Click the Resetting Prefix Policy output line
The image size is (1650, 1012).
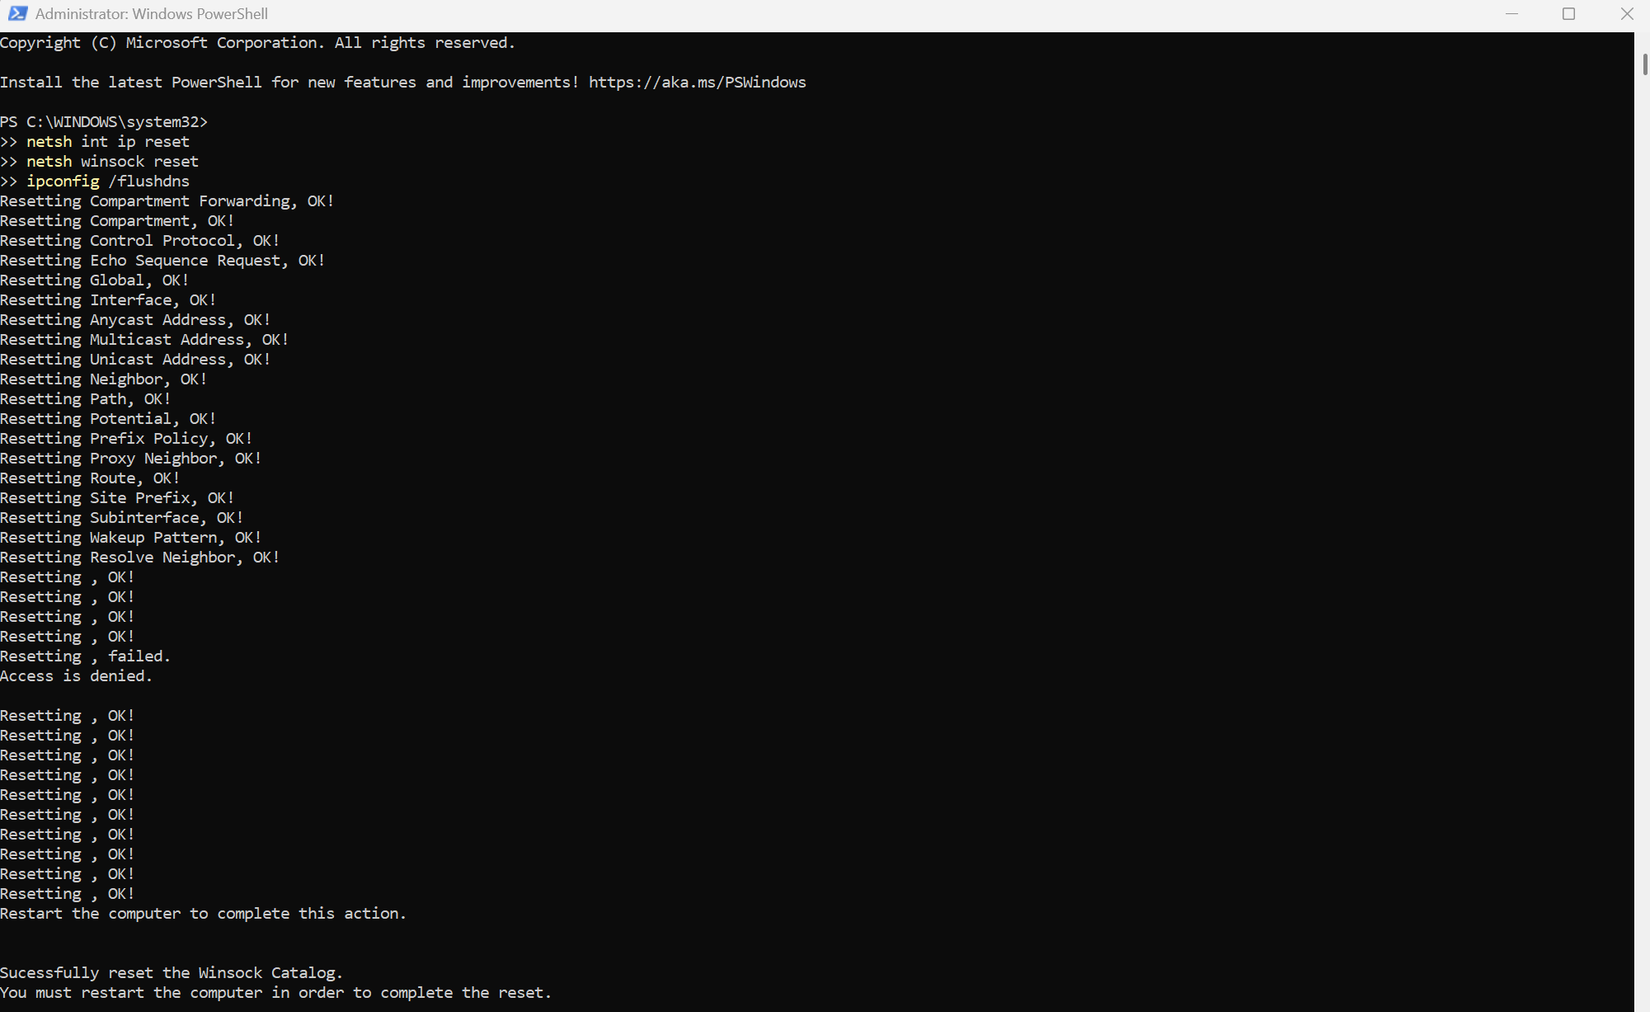click(x=125, y=438)
